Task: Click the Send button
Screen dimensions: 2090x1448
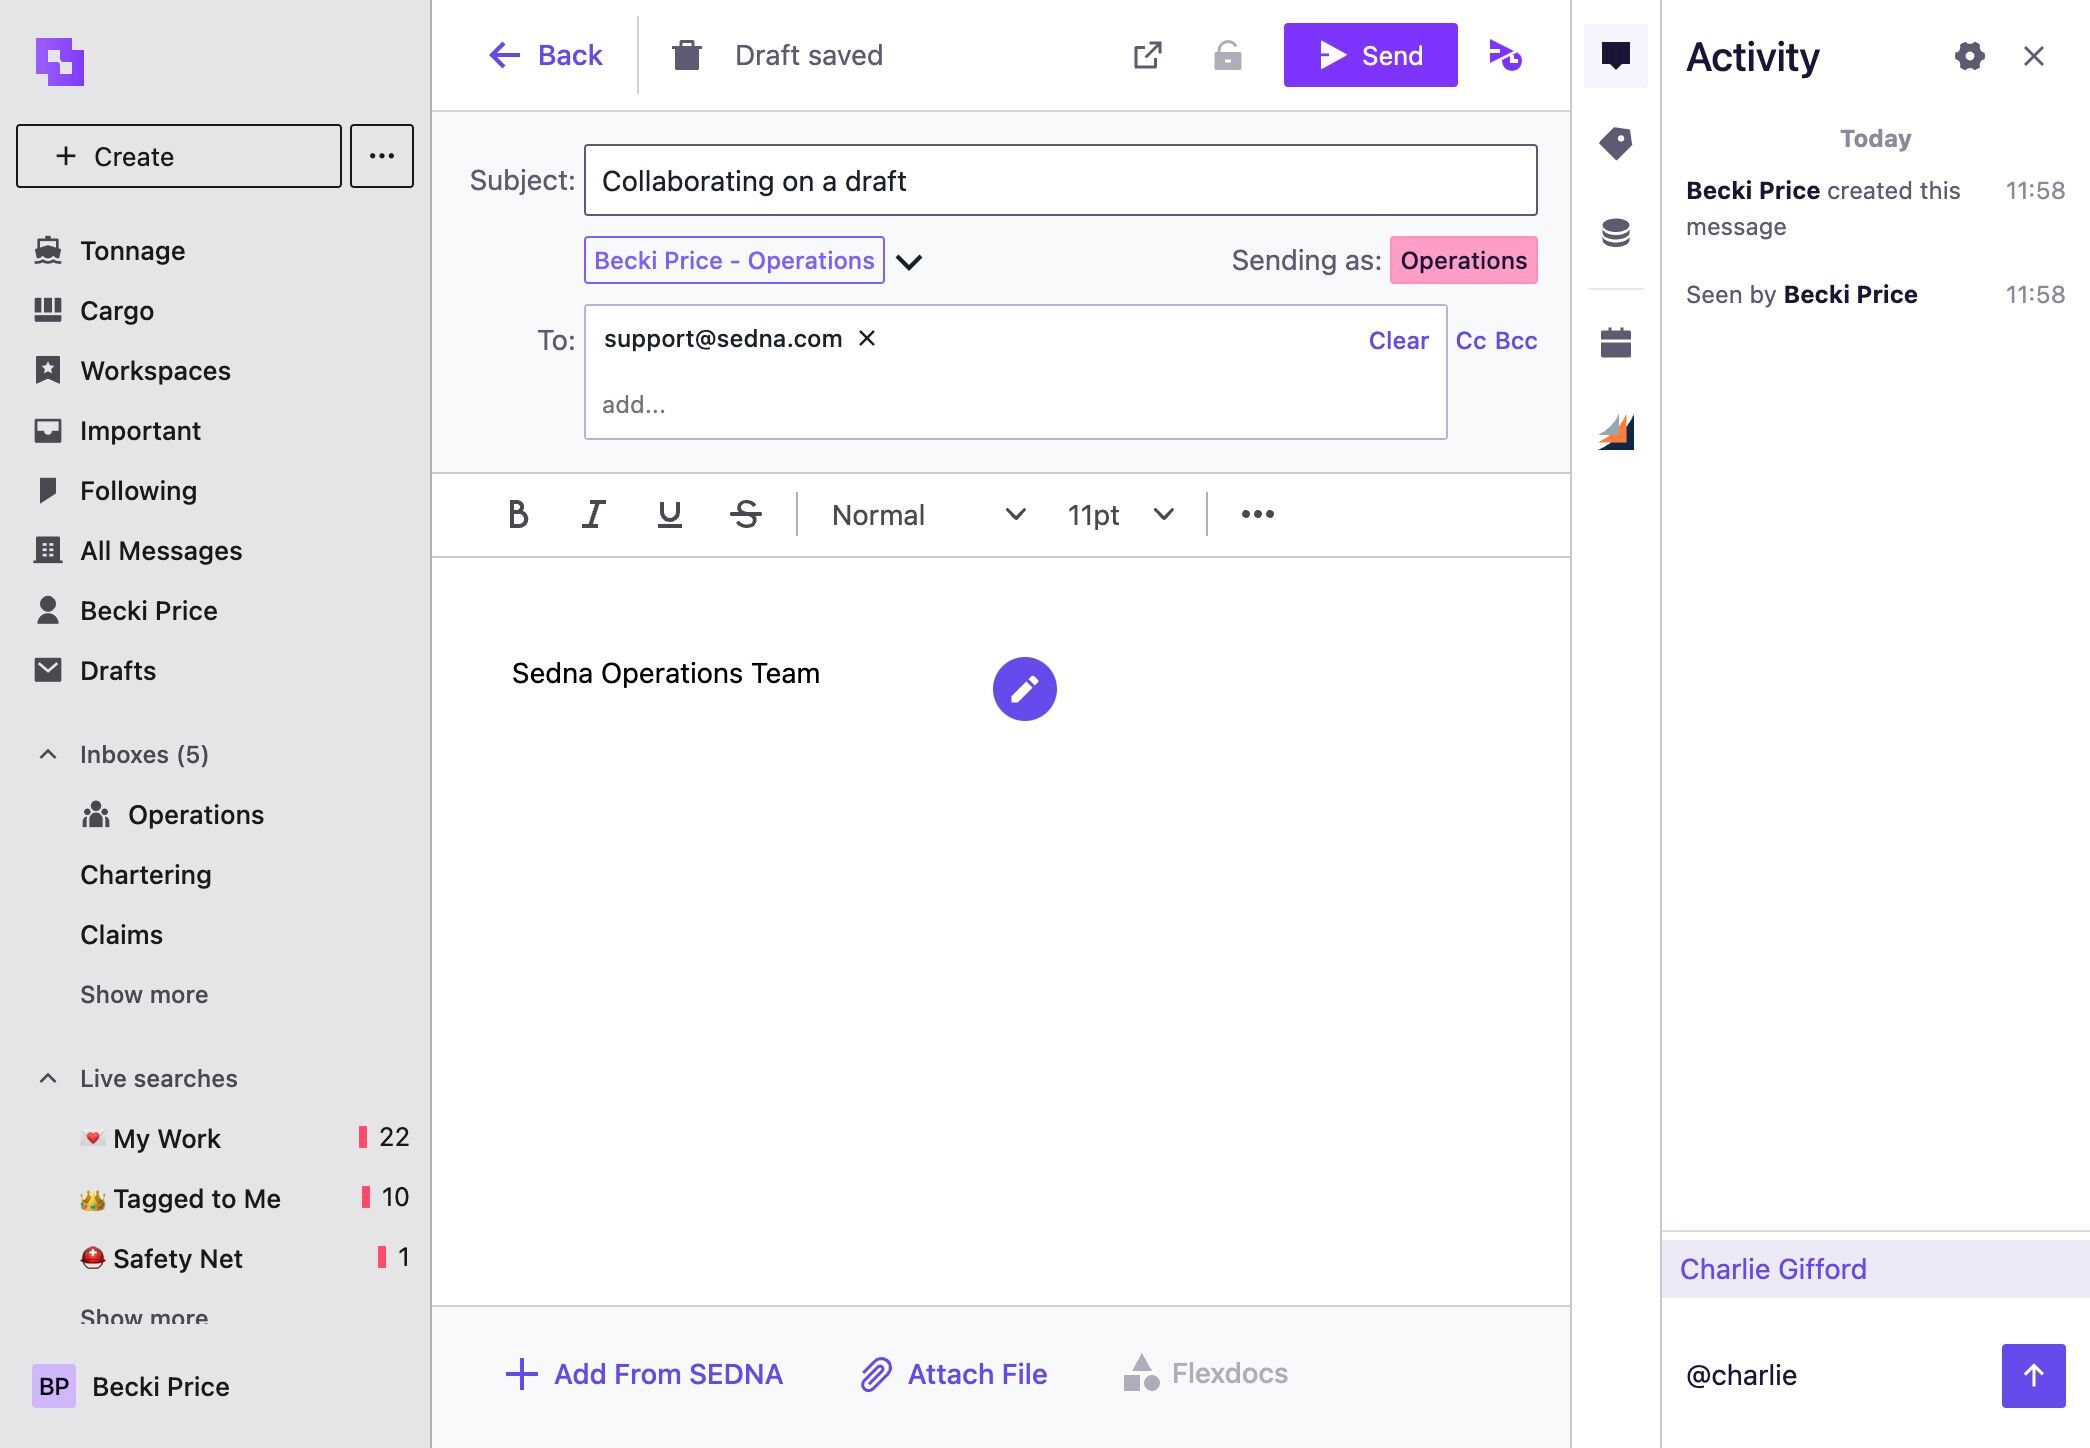Action: point(1371,55)
